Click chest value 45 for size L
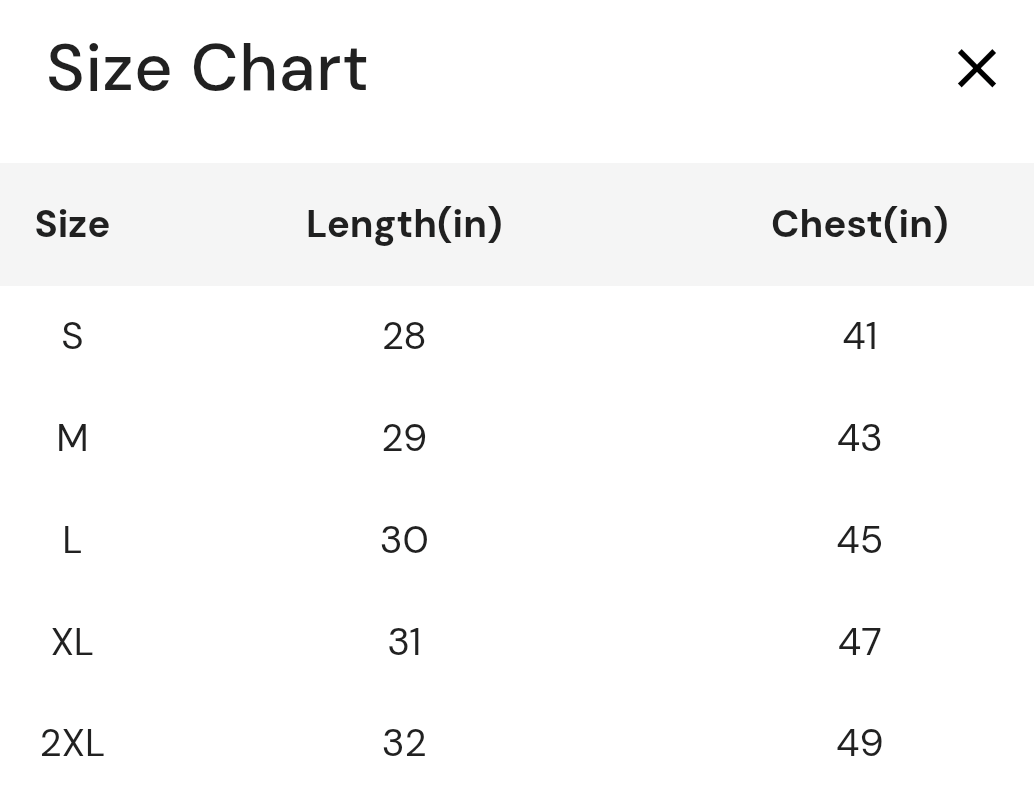The image size is (1034, 809). pos(859,540)
